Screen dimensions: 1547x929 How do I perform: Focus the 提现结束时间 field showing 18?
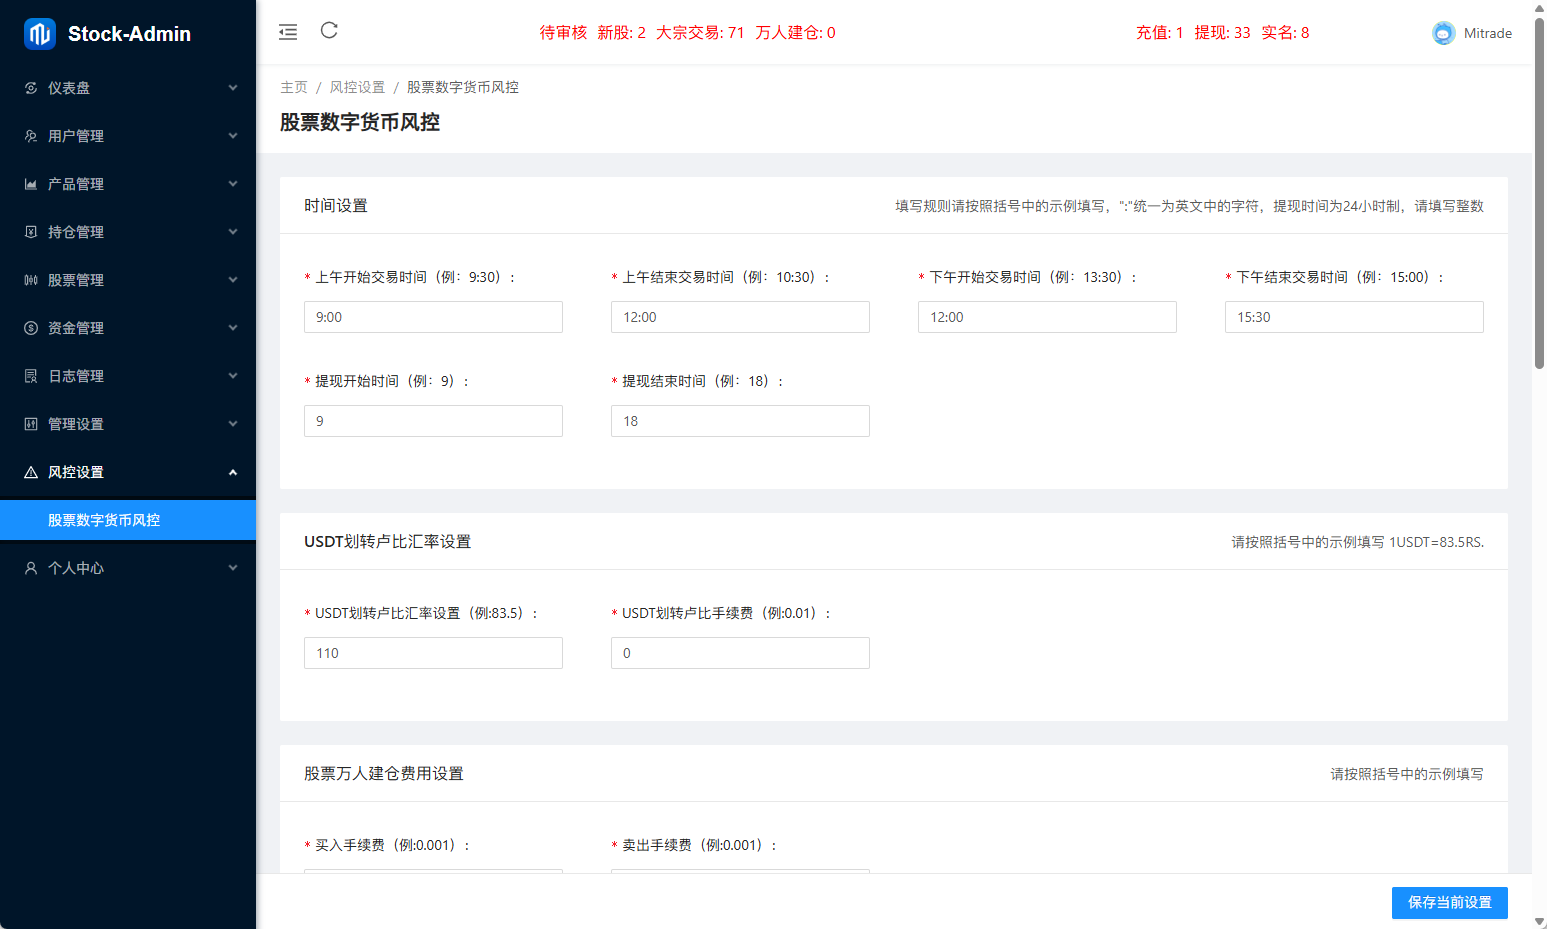[740, 421]
